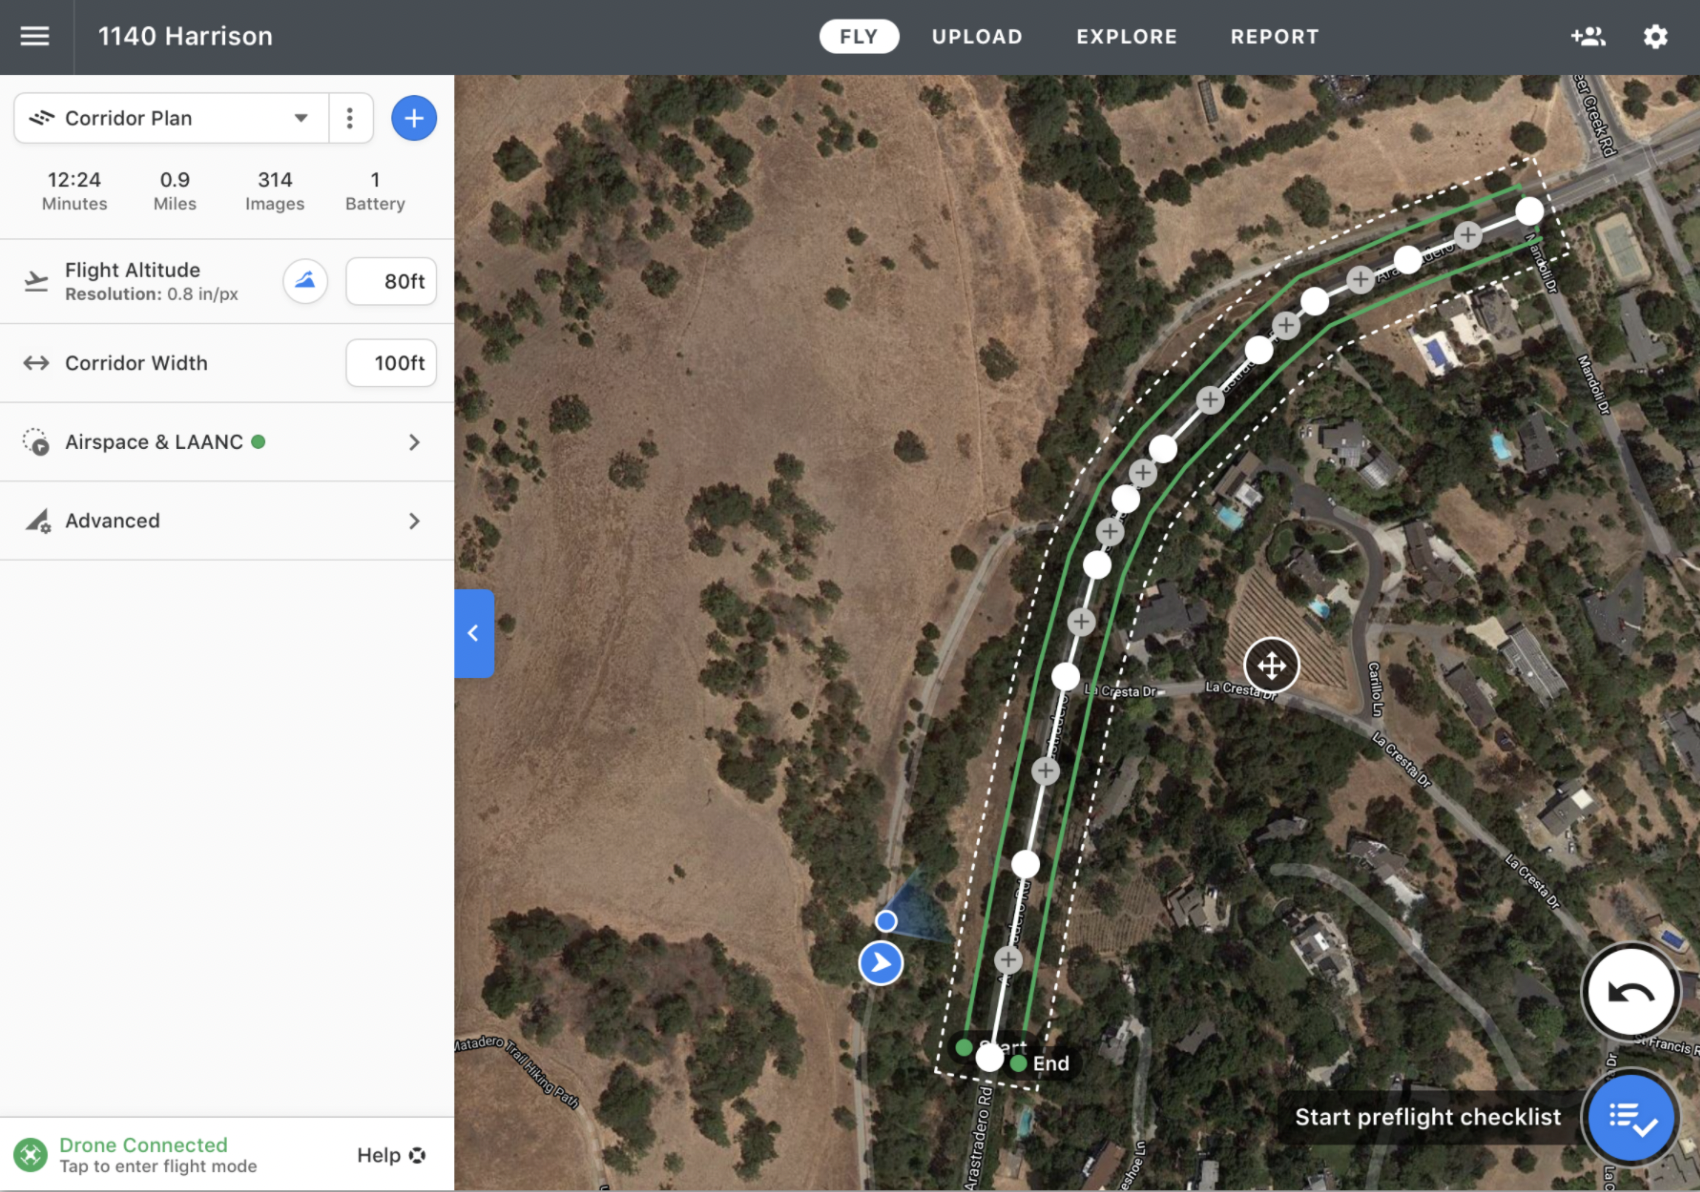Collapse the left side panel
Image resolution: width=1700 pixels, height=1192 pixels.
[474, 633]
